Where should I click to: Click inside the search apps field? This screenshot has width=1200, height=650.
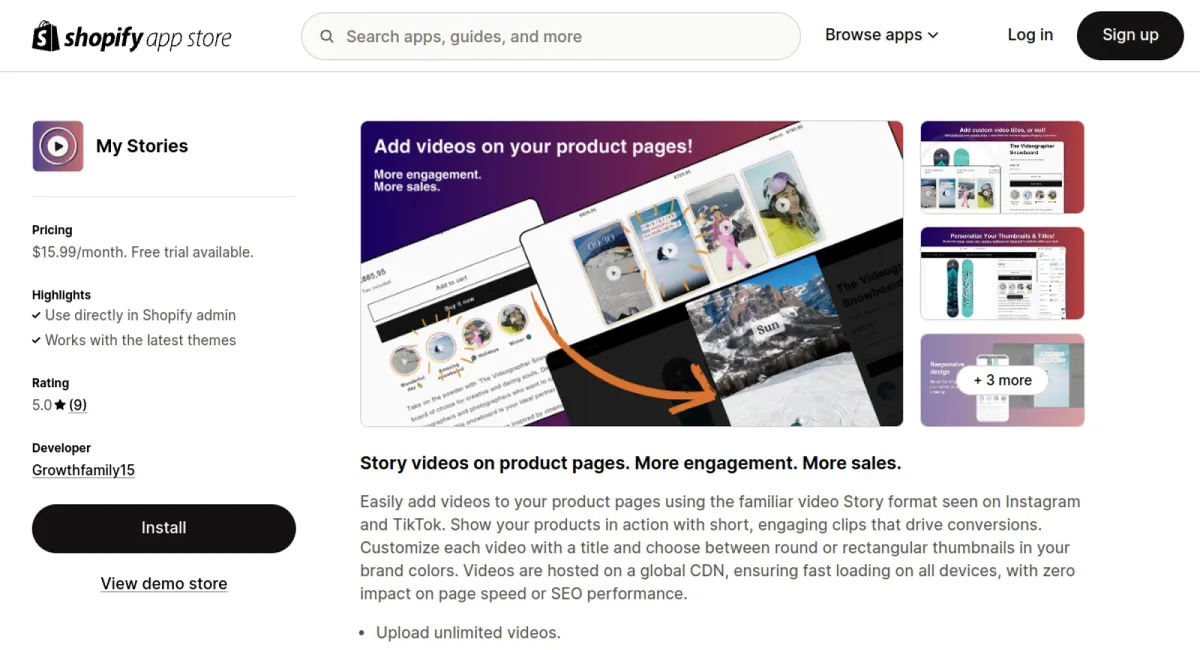click(551, 37)
